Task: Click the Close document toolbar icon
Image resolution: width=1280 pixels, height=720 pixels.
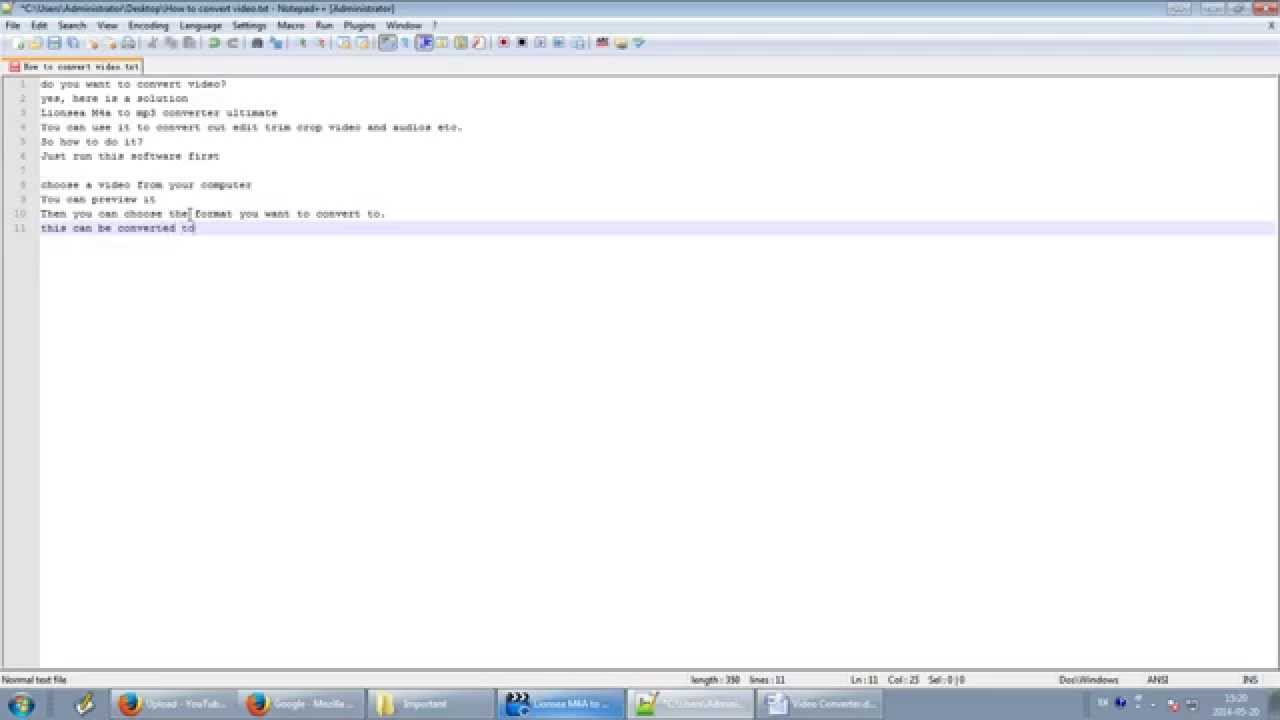Action: 93,43
